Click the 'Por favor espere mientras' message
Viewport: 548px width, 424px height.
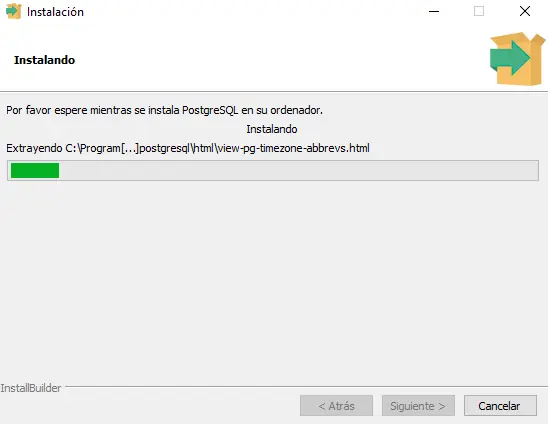point(164,110)
